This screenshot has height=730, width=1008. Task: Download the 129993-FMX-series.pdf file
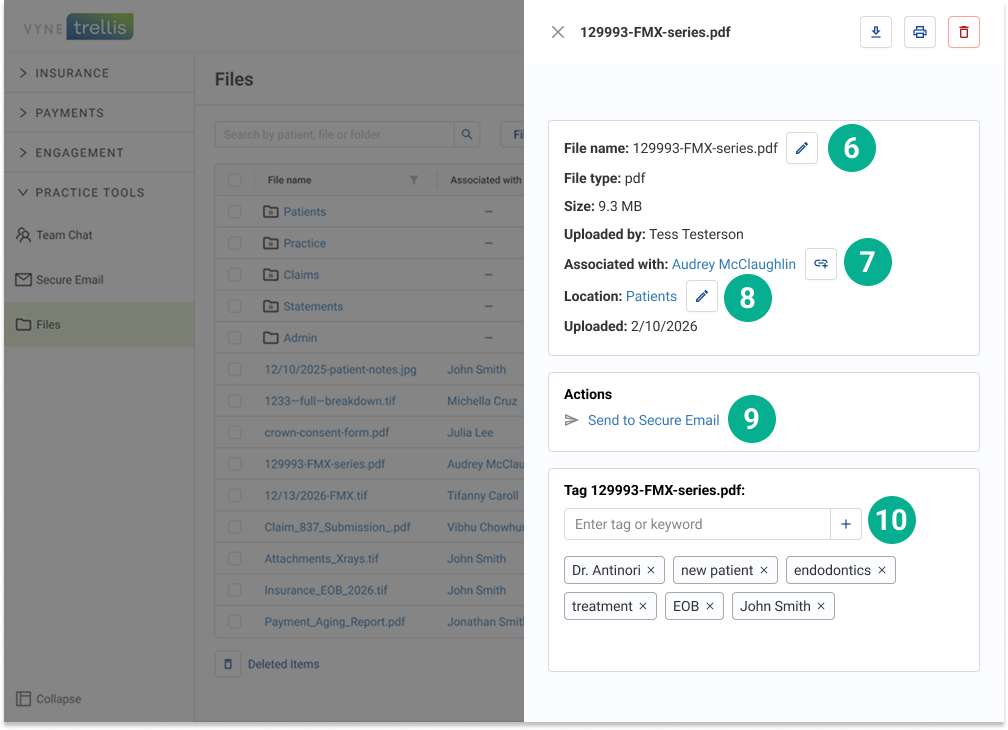[x=875, y=32]
